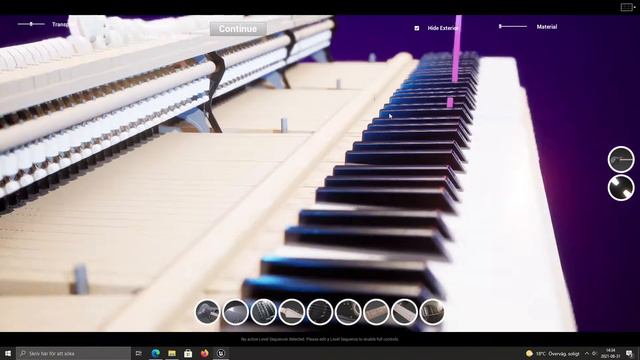Open the Windows Start menu
This screenshot has width=640, height=360.
[x=8, y=353]
